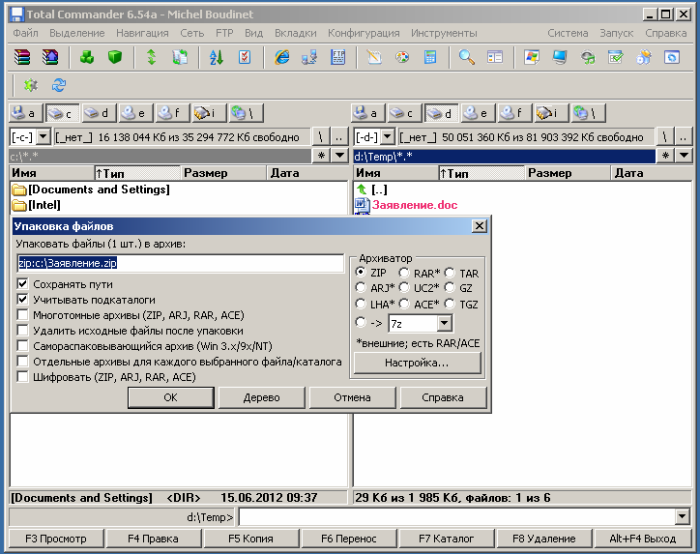The width and height of the screenshot is (700, 554).
Task: Open the 7z archiver plugin dropdown
Action: pyautogui.click(x=444, y=323)
